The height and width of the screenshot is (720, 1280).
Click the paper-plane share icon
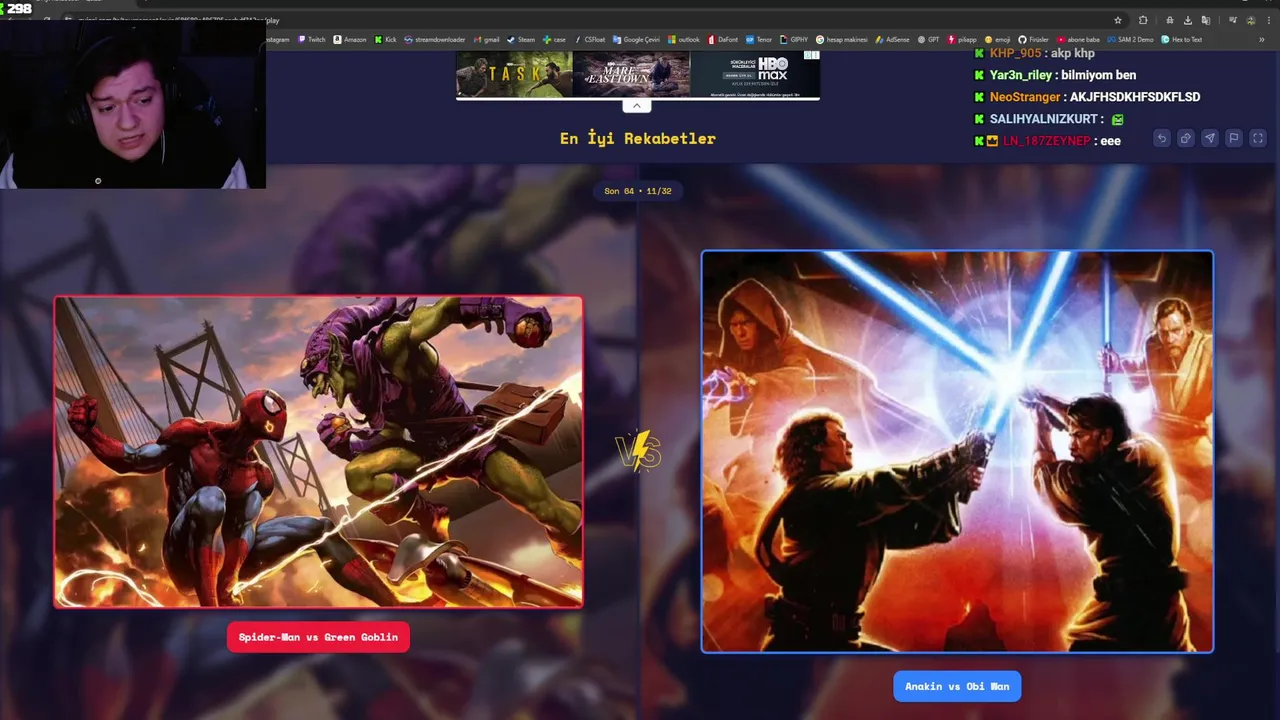(1210, 138)
